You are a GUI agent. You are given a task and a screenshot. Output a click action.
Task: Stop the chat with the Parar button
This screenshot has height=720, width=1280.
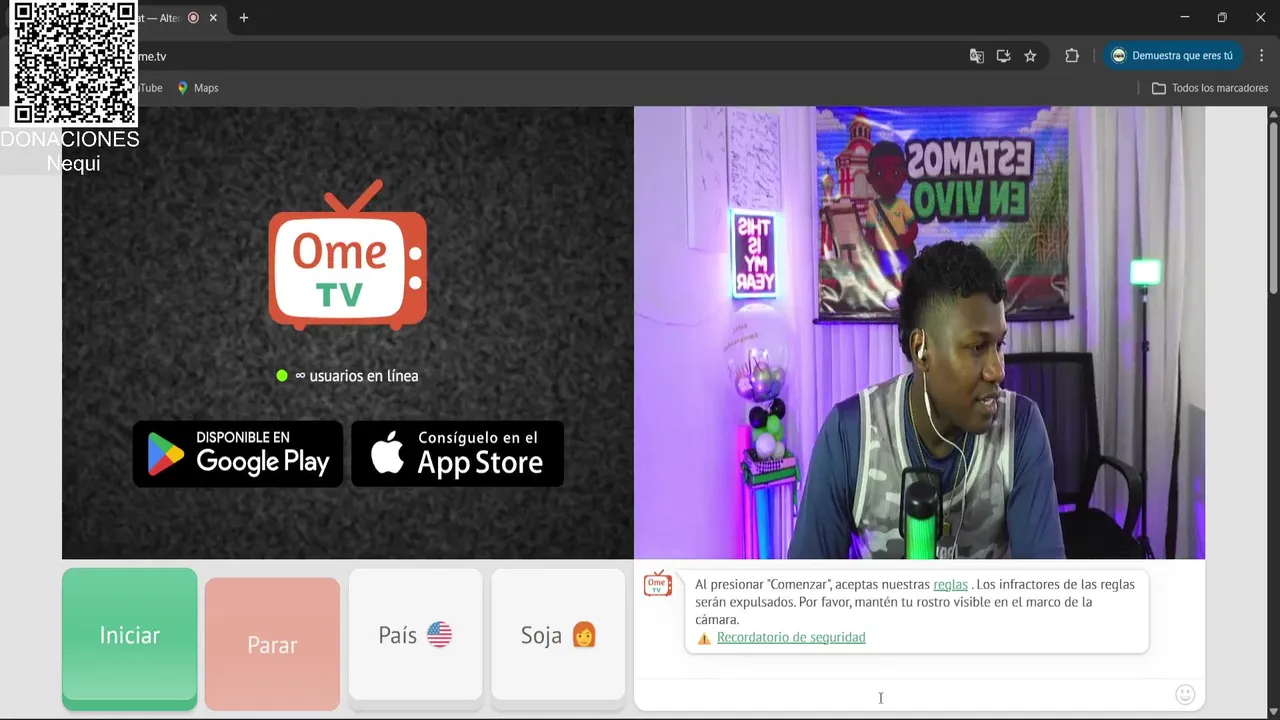pos(272,644)
